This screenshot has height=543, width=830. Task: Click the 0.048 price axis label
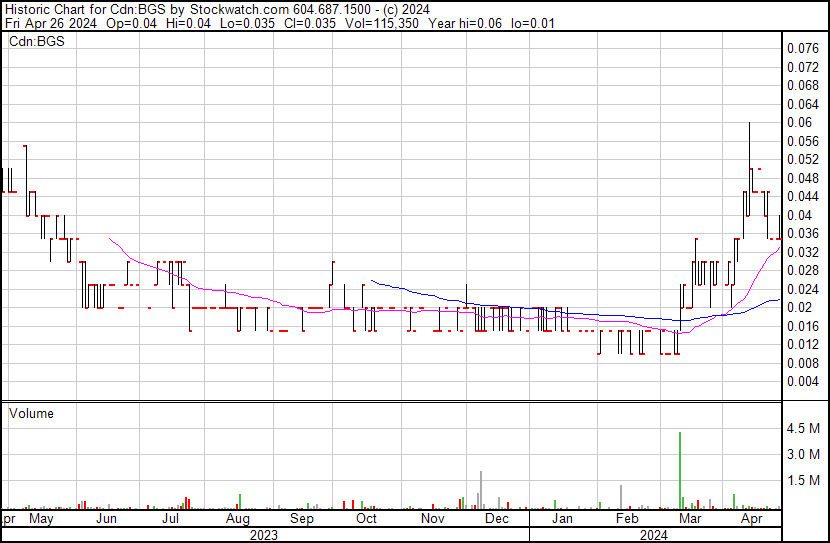click(803, 178)
